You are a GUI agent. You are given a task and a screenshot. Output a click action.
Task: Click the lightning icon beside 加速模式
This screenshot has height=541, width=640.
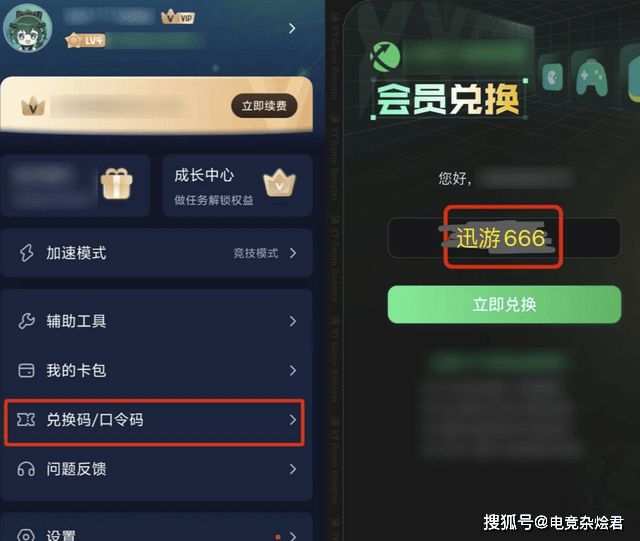[x=27, y=253]
